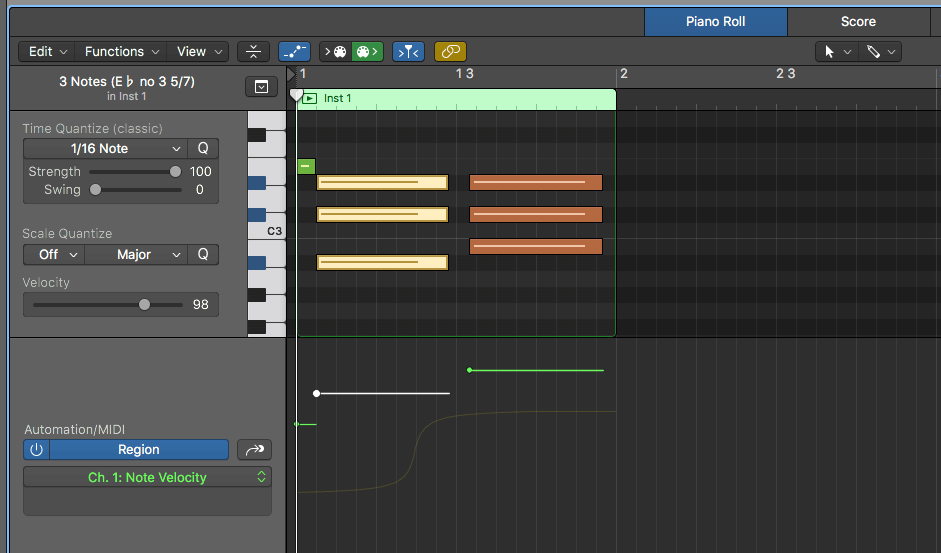Toggle the Automation power button

click(37, 450)
